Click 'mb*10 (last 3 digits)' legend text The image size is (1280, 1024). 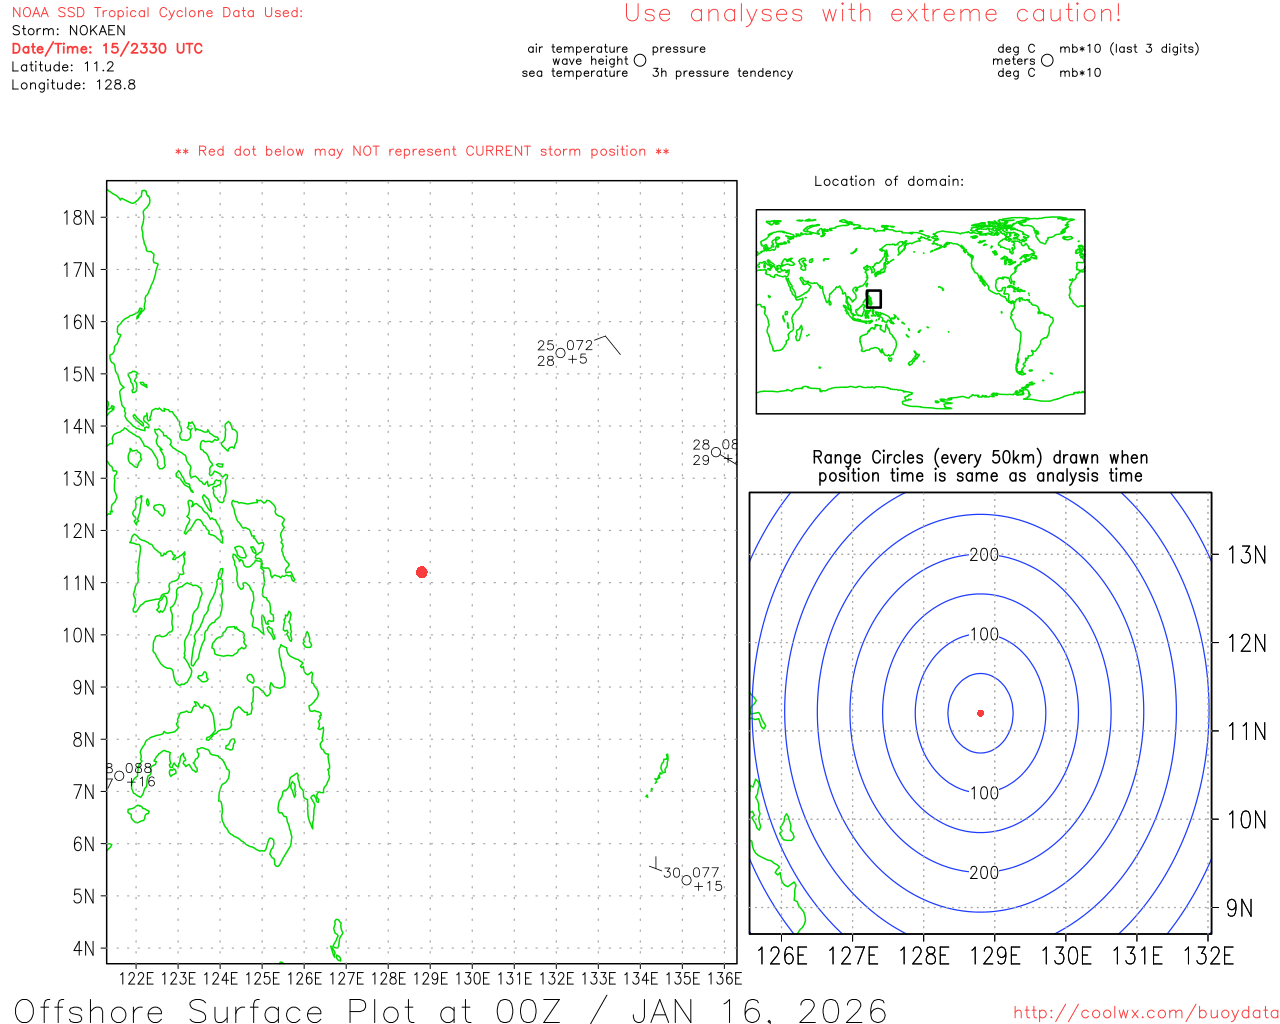pyautogui.click(x=1129, y=49)
